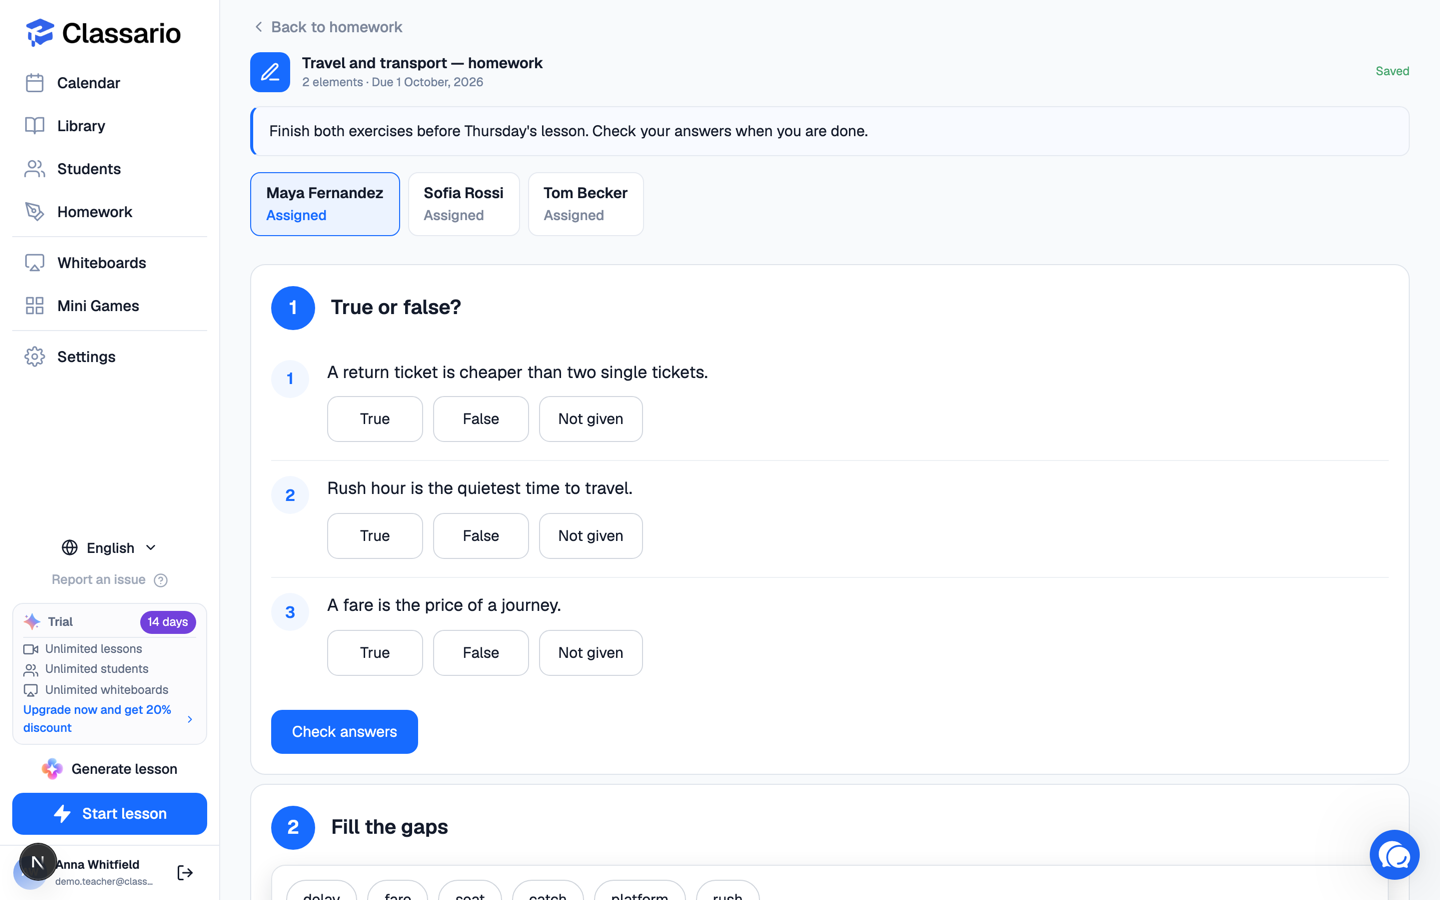The height and width of the screenshot is (900, 1440).
Task: Choose False for the fare statement
Action: click(x=481, y=653)
